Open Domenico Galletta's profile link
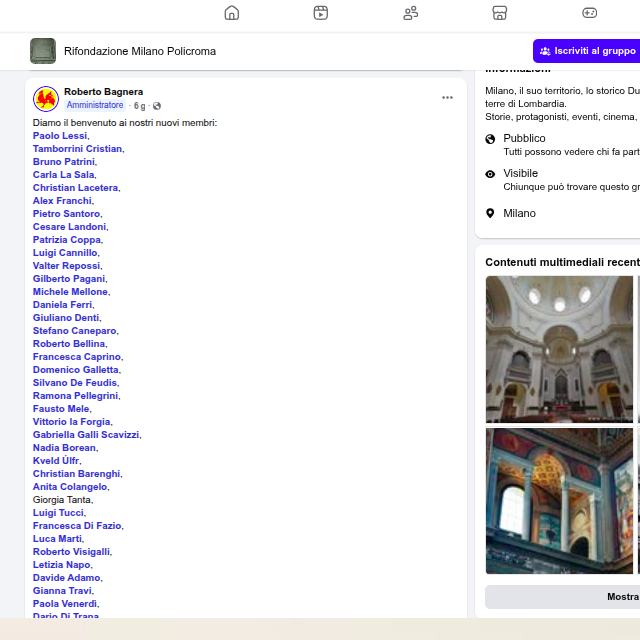Viewport: 640px width, 640px height. [76, 370]
